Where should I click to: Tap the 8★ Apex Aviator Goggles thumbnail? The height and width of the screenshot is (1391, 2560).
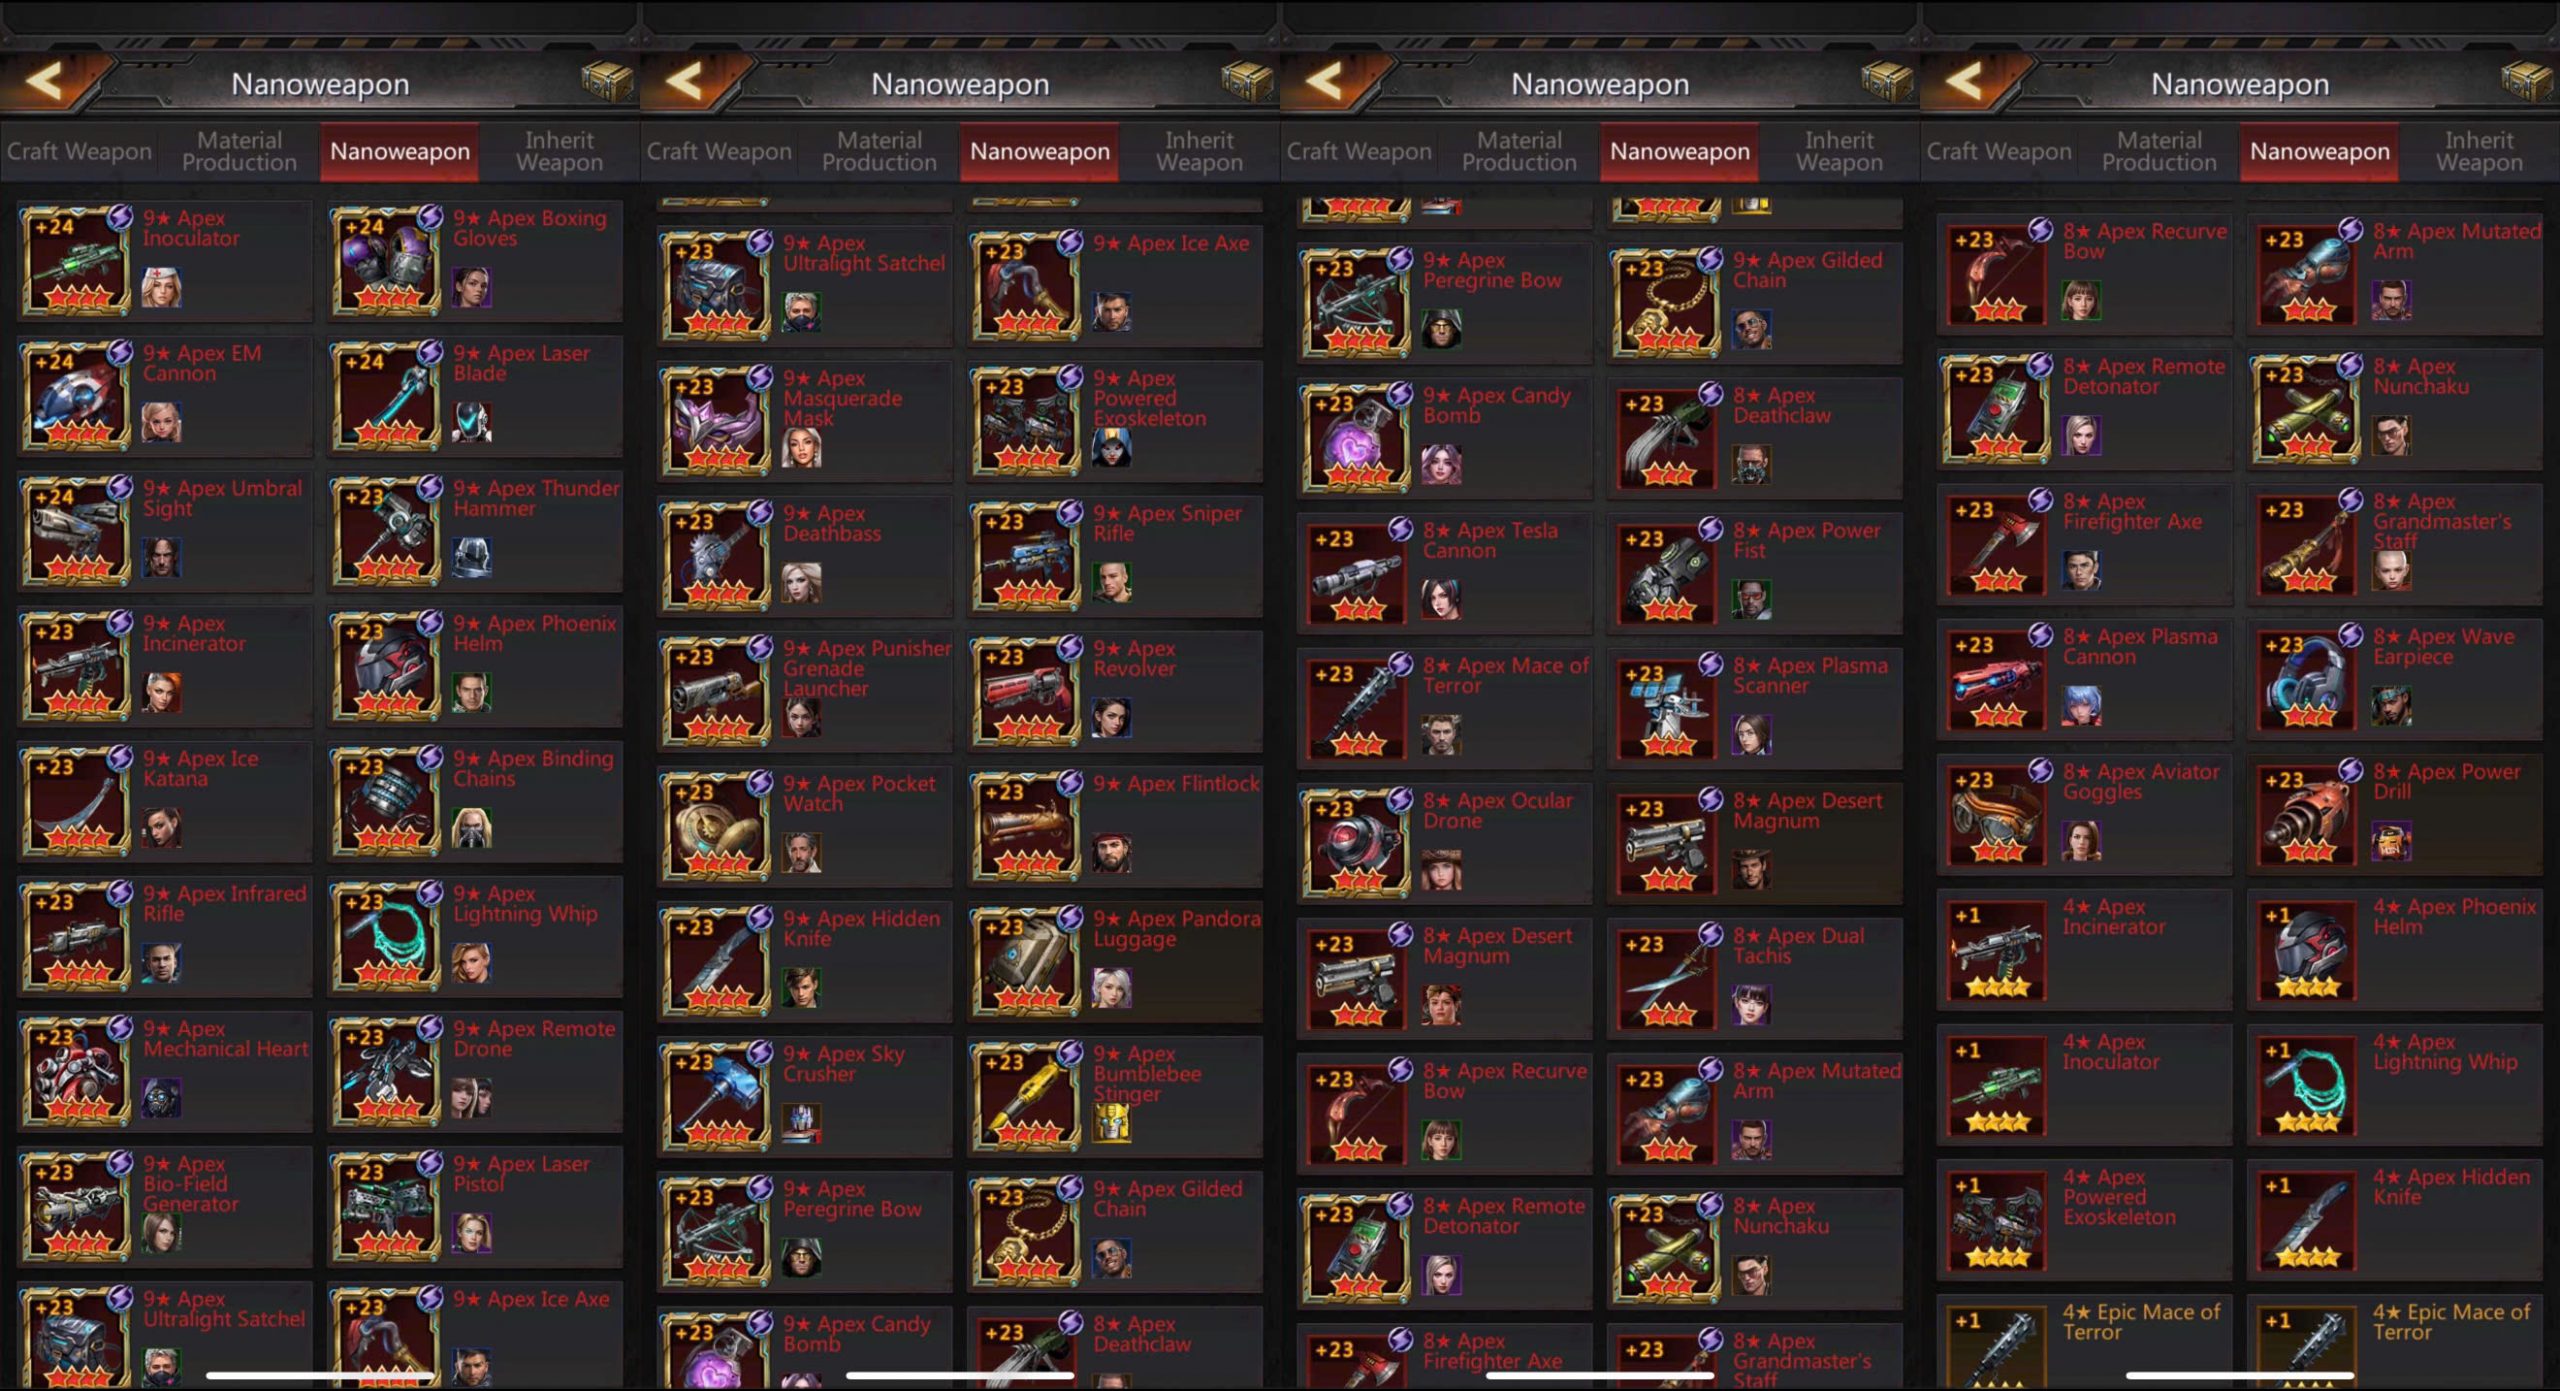click(1997, 814)
